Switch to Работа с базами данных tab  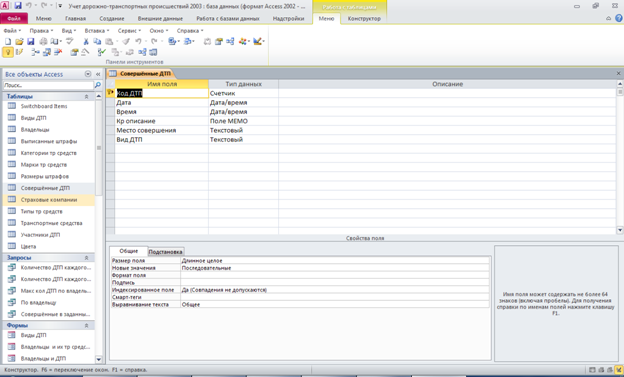tap(228, 18)
